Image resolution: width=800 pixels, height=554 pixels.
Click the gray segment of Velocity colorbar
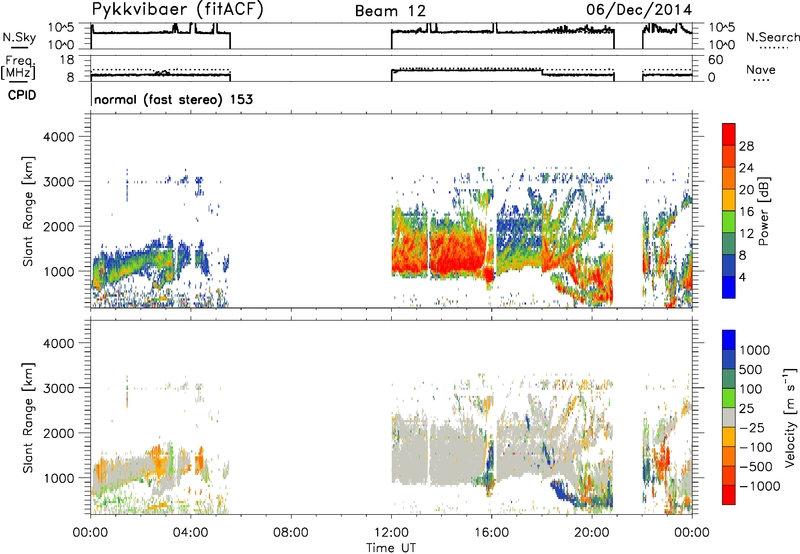coord(729,417)
